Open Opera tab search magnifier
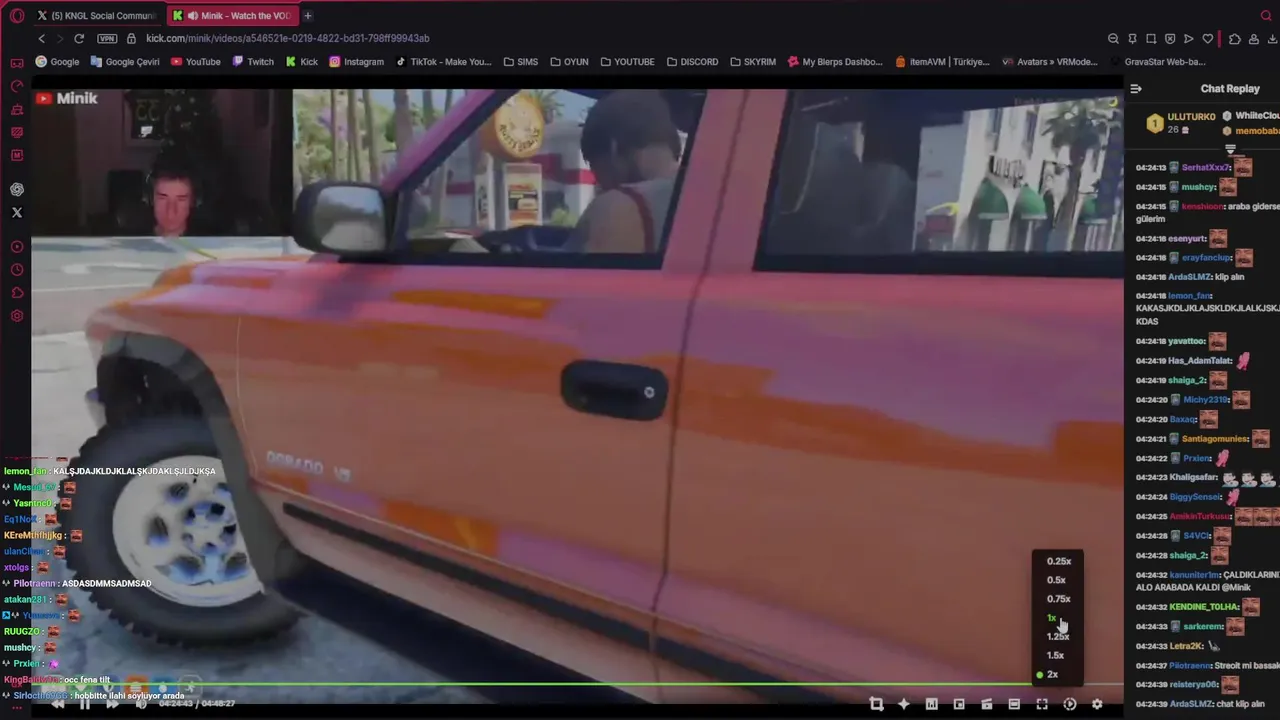1280x720 pixels. (1266, 15)
